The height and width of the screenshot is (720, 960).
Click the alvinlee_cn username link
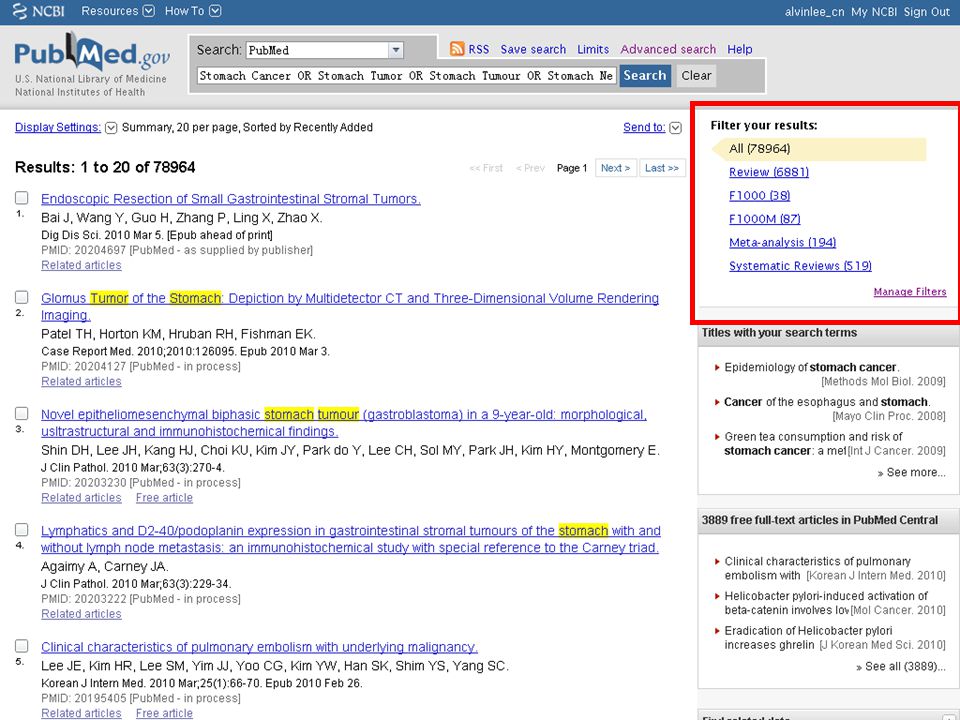click(x=814, y=12)
